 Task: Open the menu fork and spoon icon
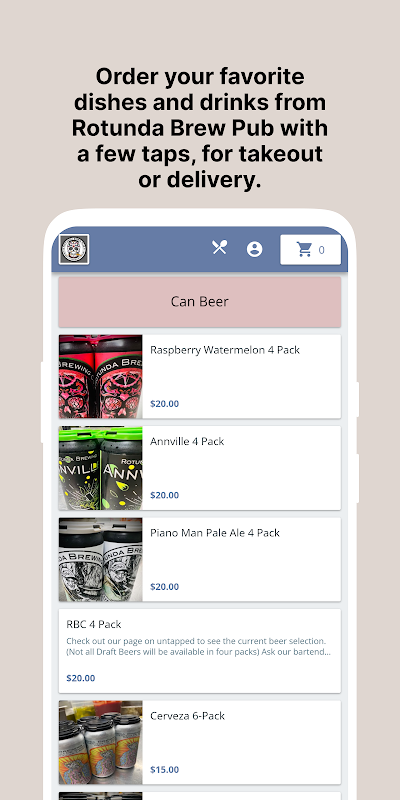coord(219,247)
